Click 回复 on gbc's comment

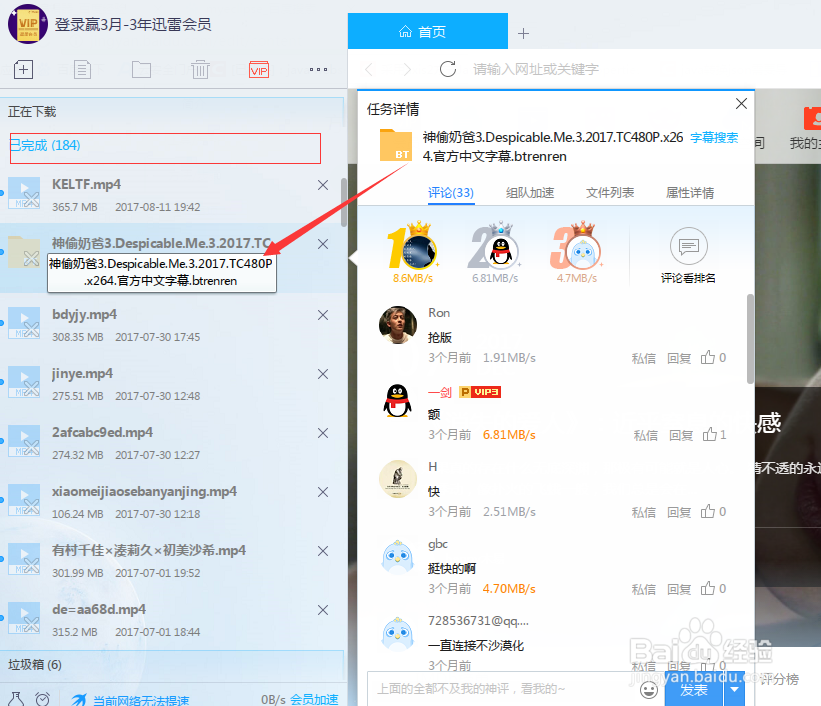click(x=679, y=589)
